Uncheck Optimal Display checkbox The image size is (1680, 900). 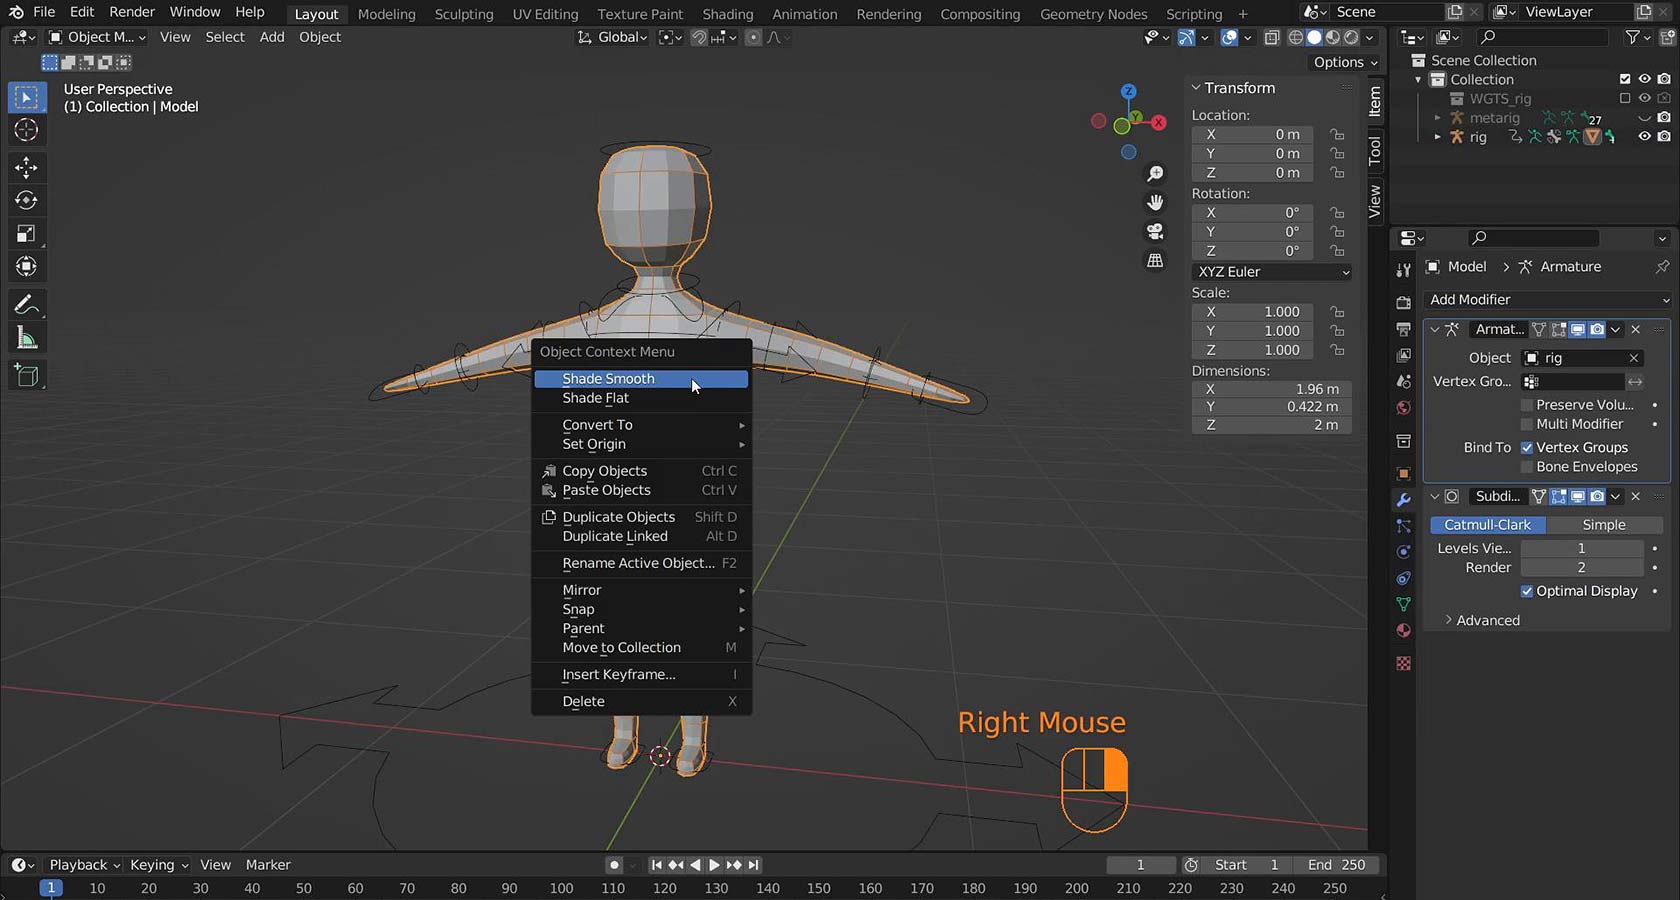tap(1527, 591)
